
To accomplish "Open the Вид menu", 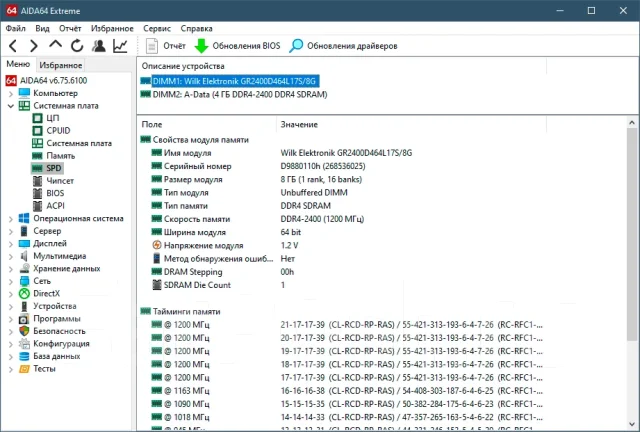I will (x=42, y=29).
